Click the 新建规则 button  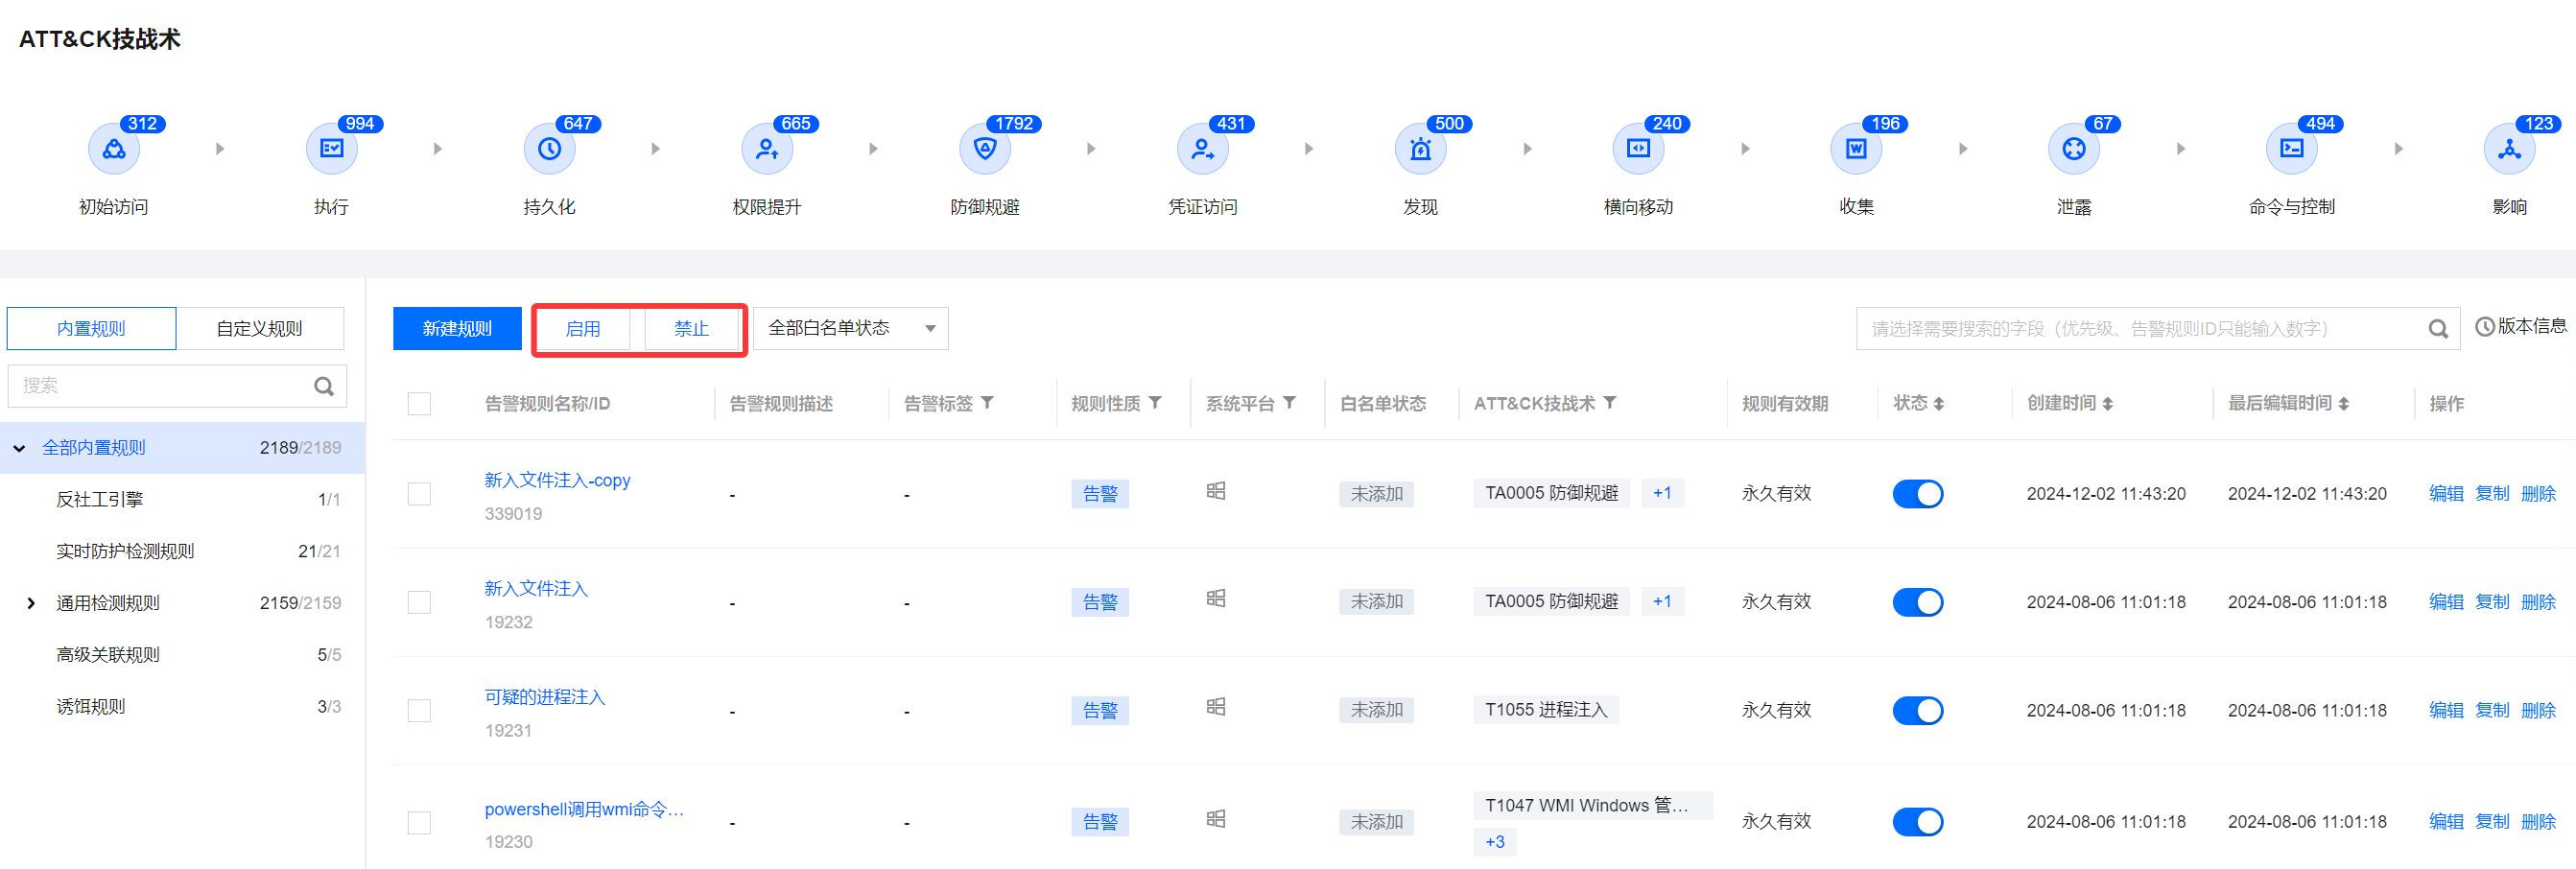(457, 329)
